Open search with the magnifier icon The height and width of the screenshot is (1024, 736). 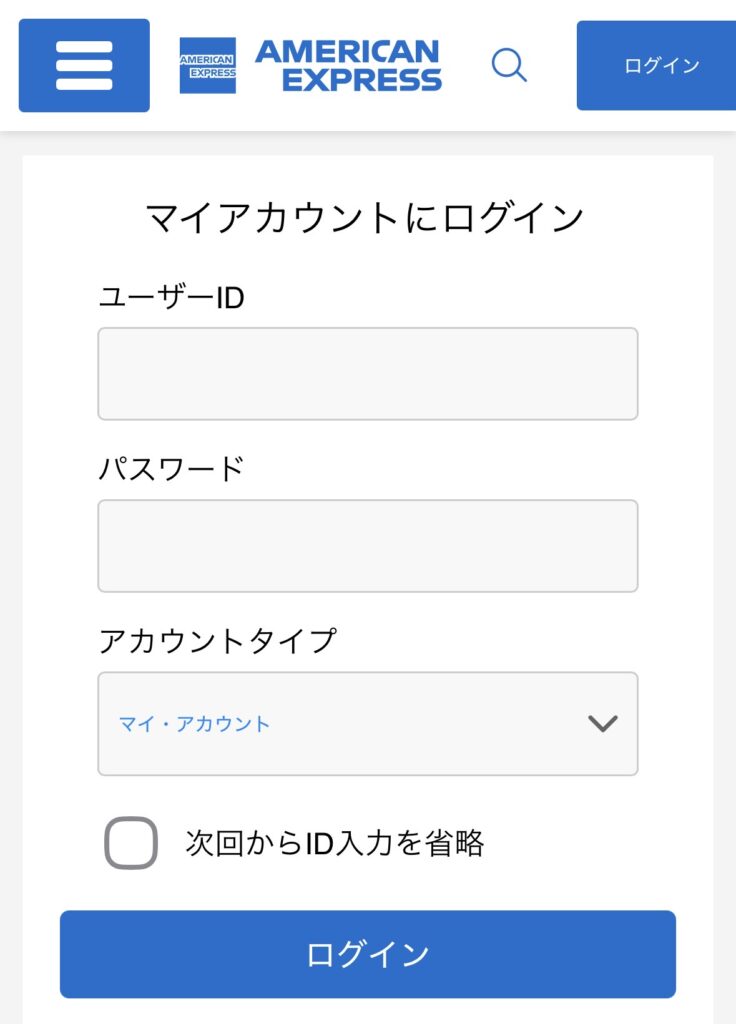pyautogui.click(x=509, y=66)
